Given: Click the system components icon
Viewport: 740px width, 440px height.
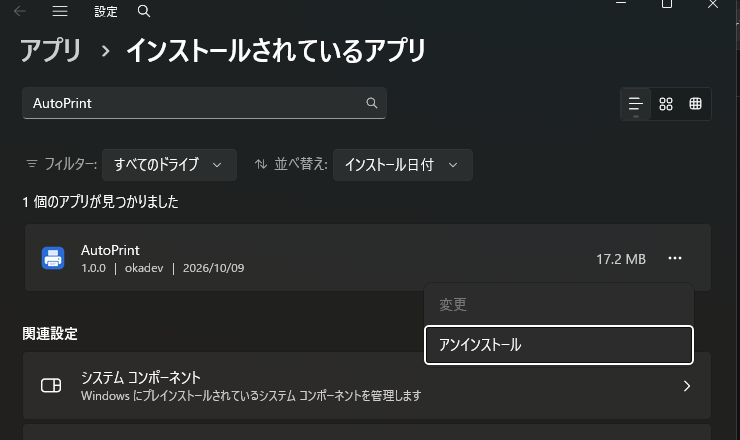Looking at the screenshot, I should (x=51, y=385).
